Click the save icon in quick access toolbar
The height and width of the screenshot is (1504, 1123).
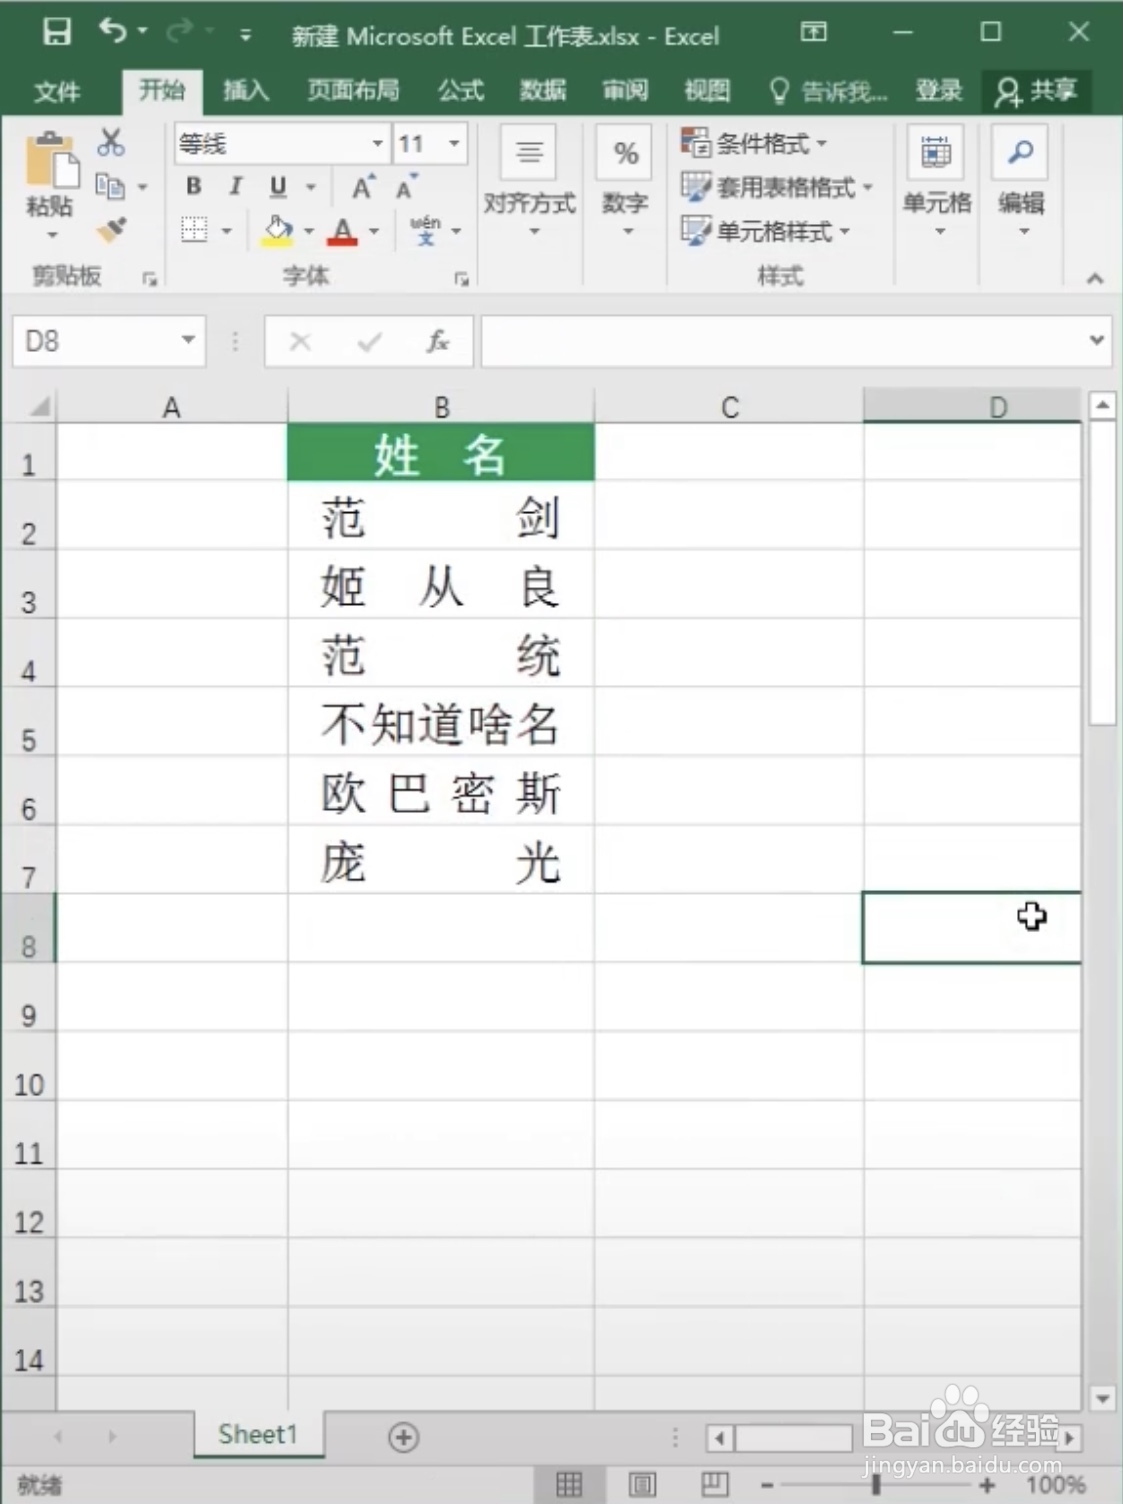click(57, 33)
